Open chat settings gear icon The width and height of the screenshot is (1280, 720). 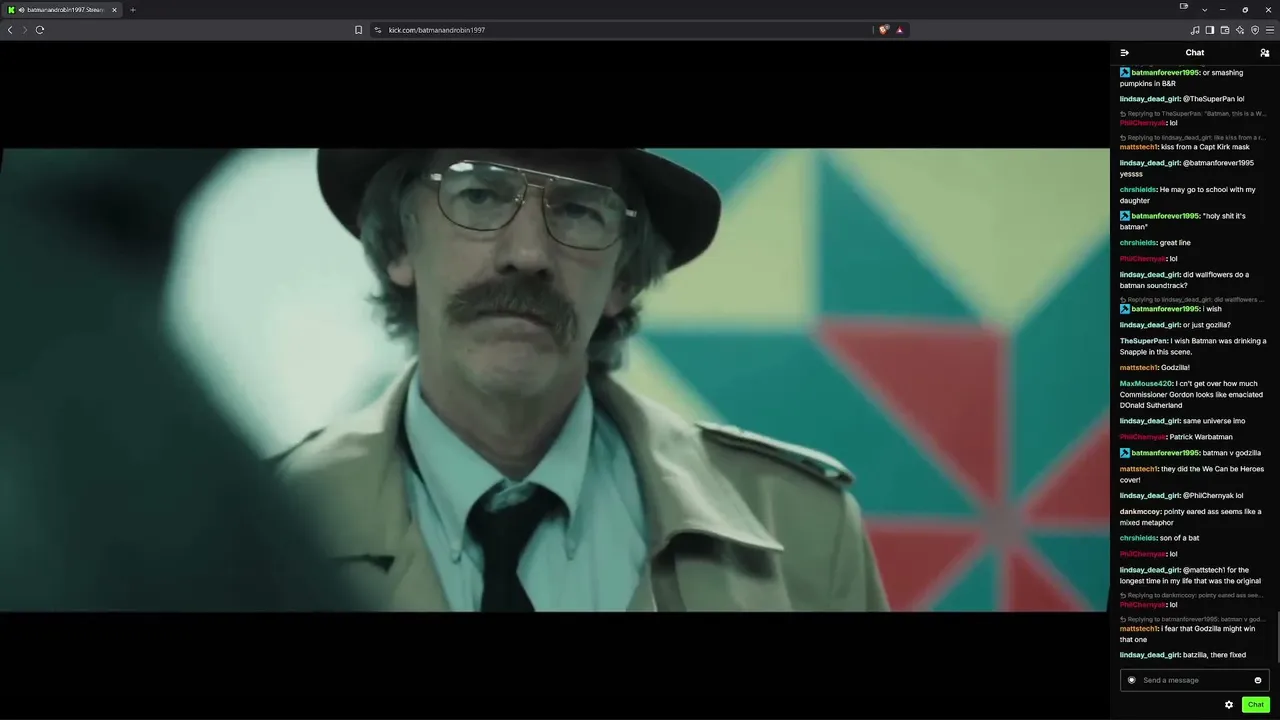1229,705
